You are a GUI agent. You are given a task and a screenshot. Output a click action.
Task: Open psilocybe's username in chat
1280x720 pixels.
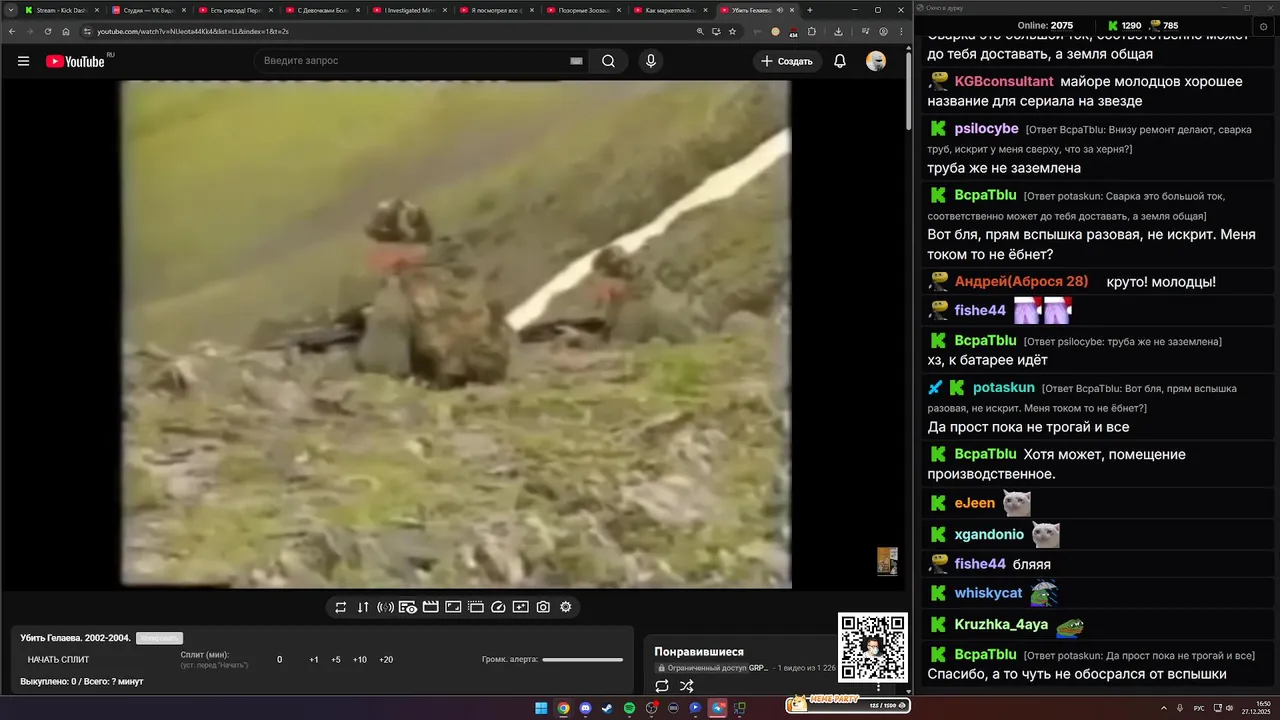[987, 129]
